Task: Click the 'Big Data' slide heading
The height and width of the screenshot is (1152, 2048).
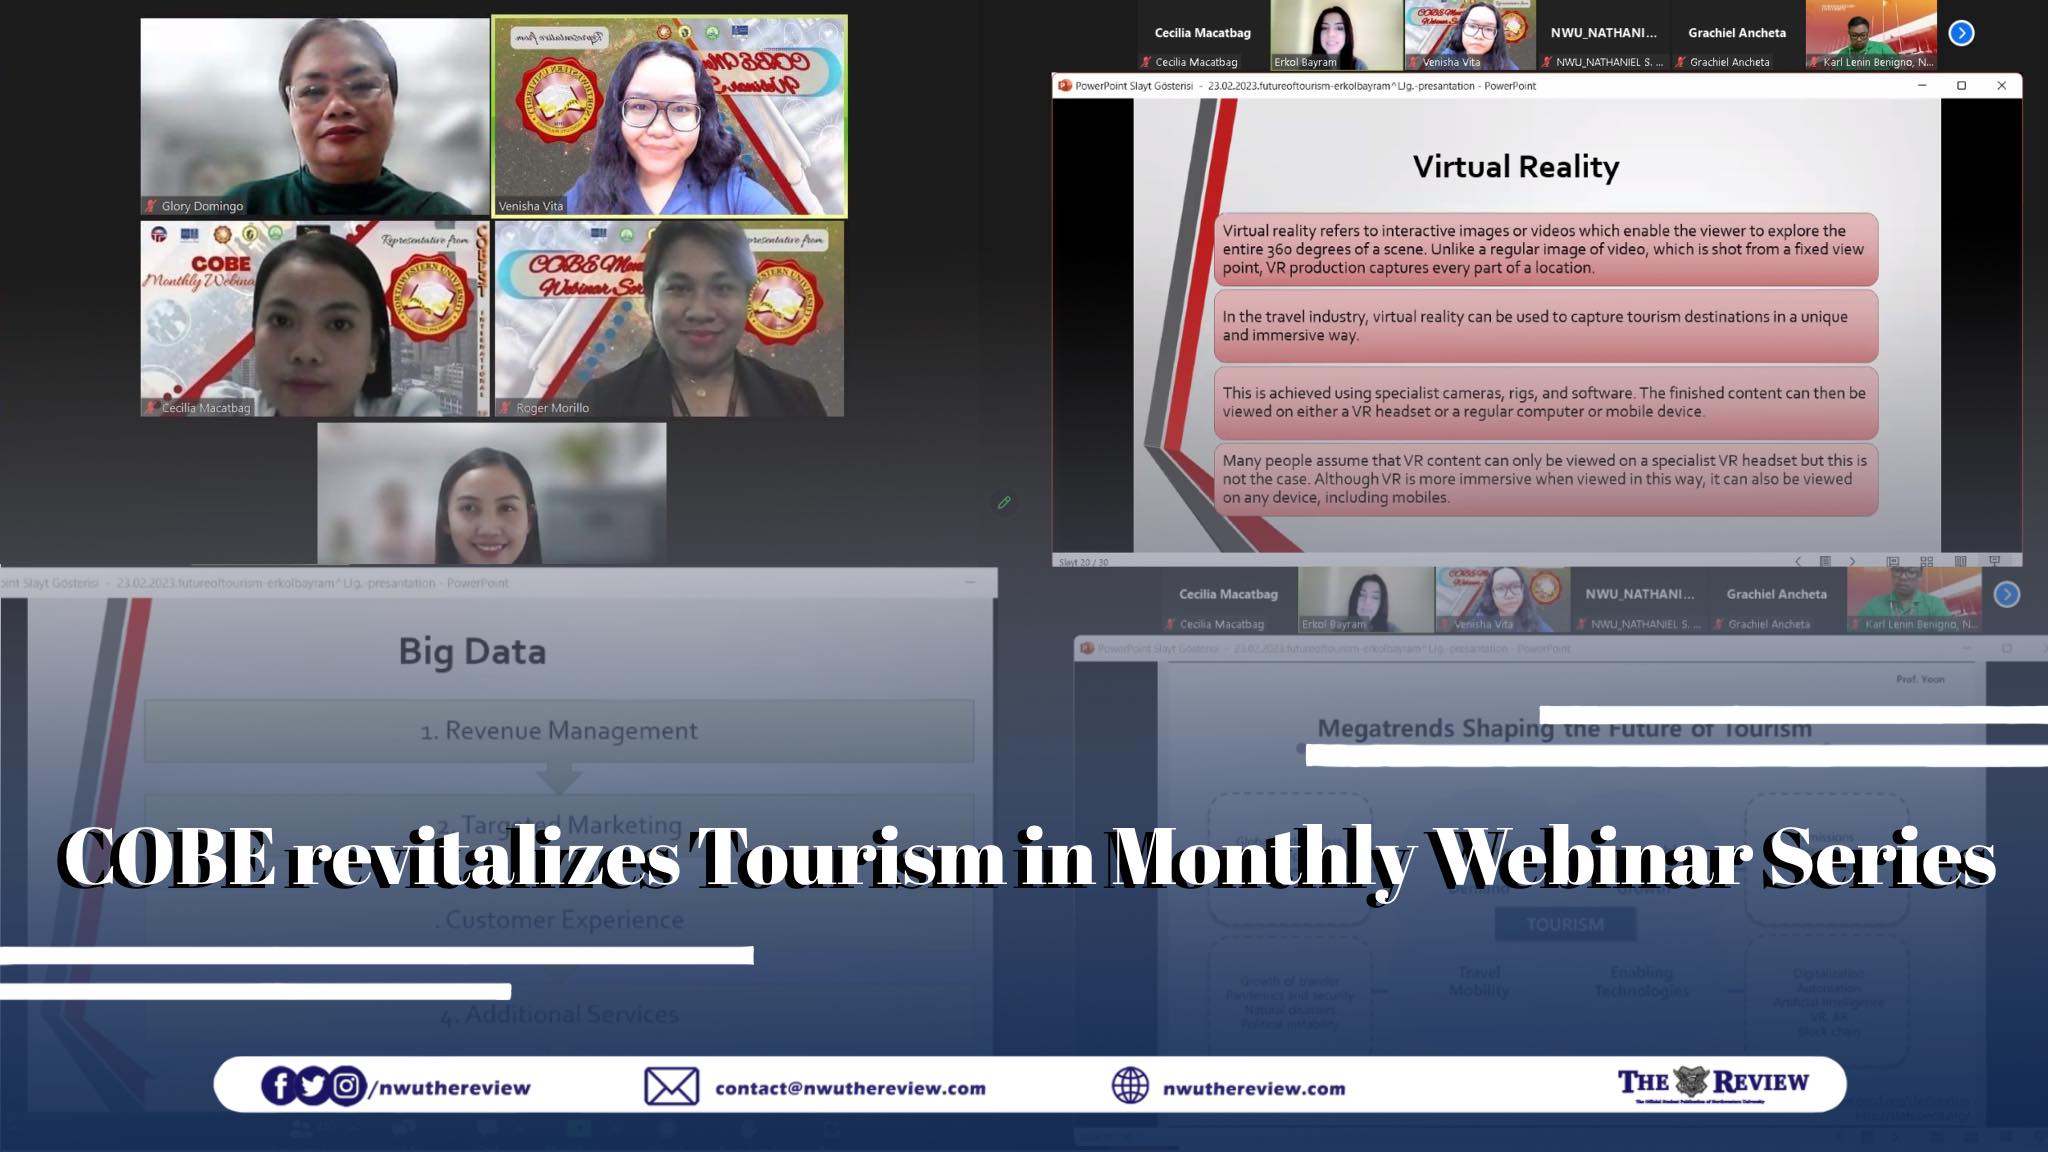Action: (x=472, y=652)
